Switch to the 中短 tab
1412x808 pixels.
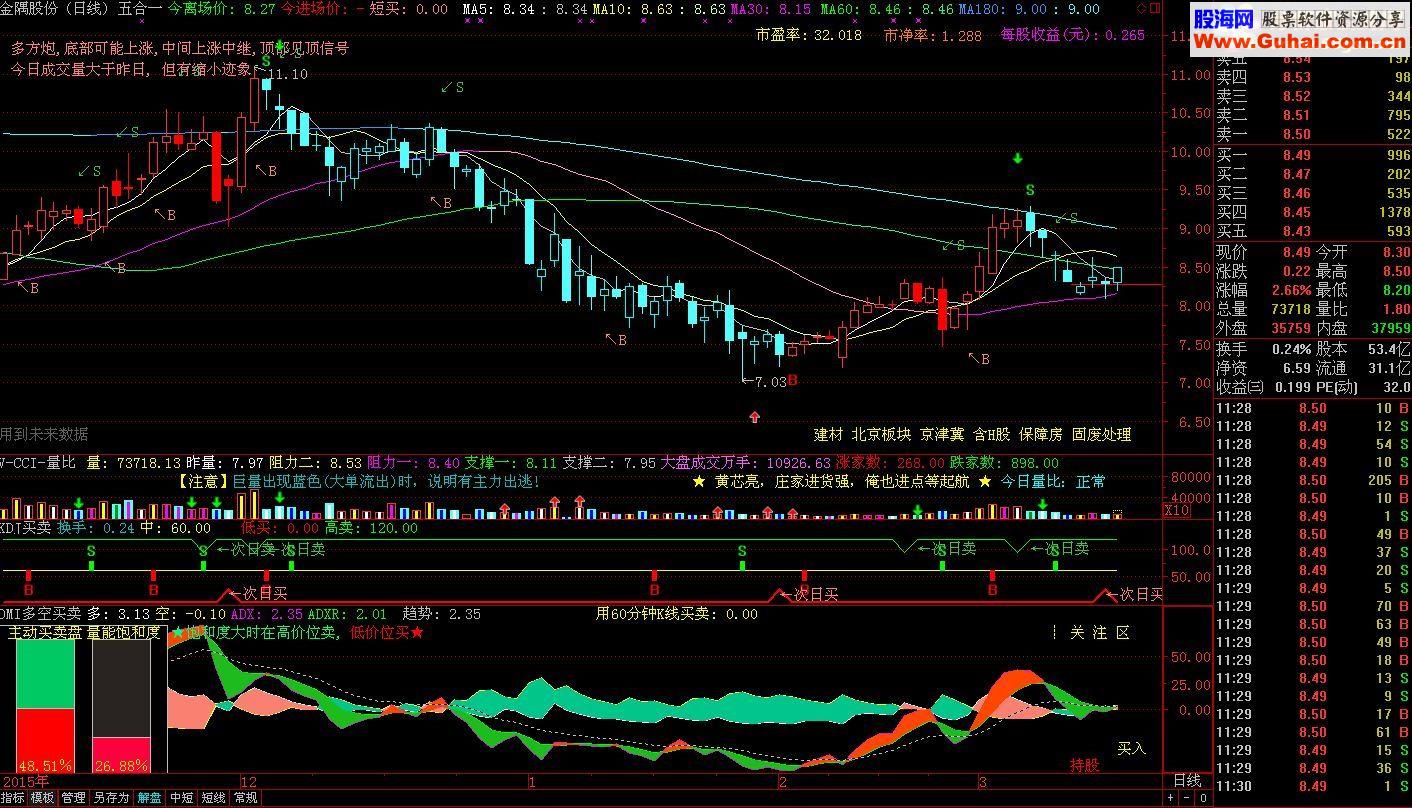[x=181, y=798]
